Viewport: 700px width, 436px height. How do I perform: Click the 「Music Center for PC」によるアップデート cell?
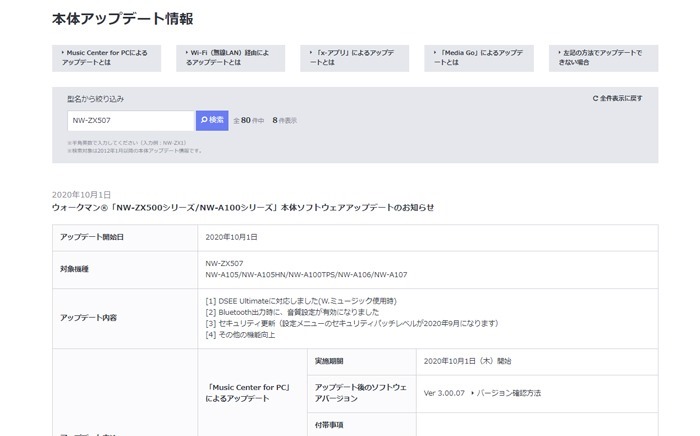[253, 393]
